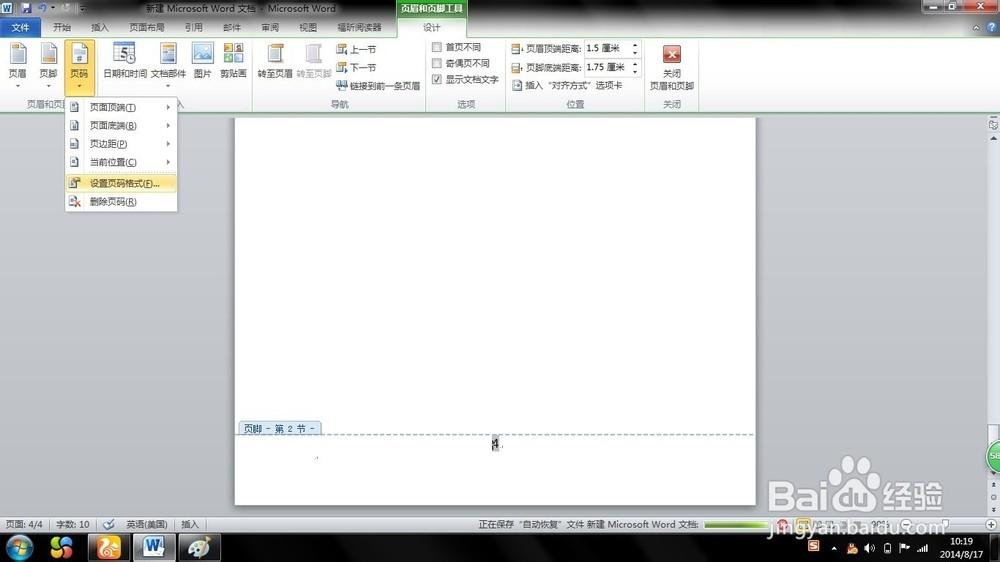Click the Footer (页脚) icon
Image resolution: width=1000 pixels, height=562 pixels.
coord(48,61)
